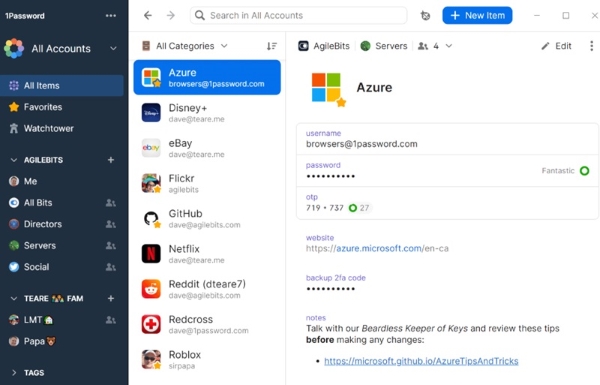600x385 pixels.
Task: Click the hidden password field
Action: [x=447, y=171]
